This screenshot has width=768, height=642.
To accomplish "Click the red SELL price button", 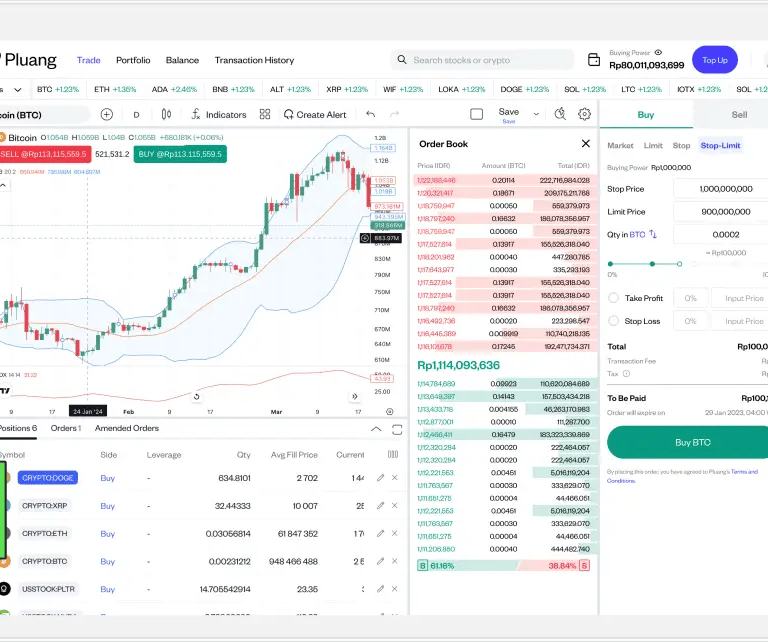I will tap(45, 154).
